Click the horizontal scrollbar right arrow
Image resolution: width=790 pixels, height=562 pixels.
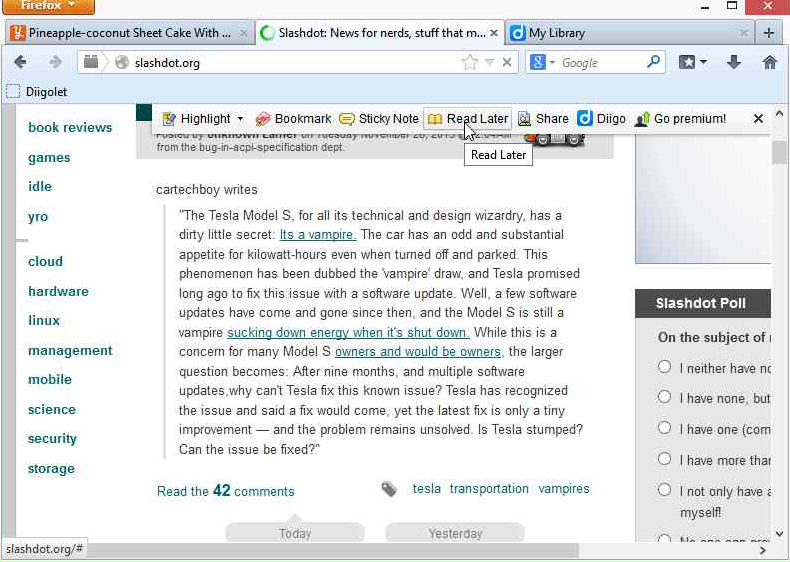tap(763, 551)
